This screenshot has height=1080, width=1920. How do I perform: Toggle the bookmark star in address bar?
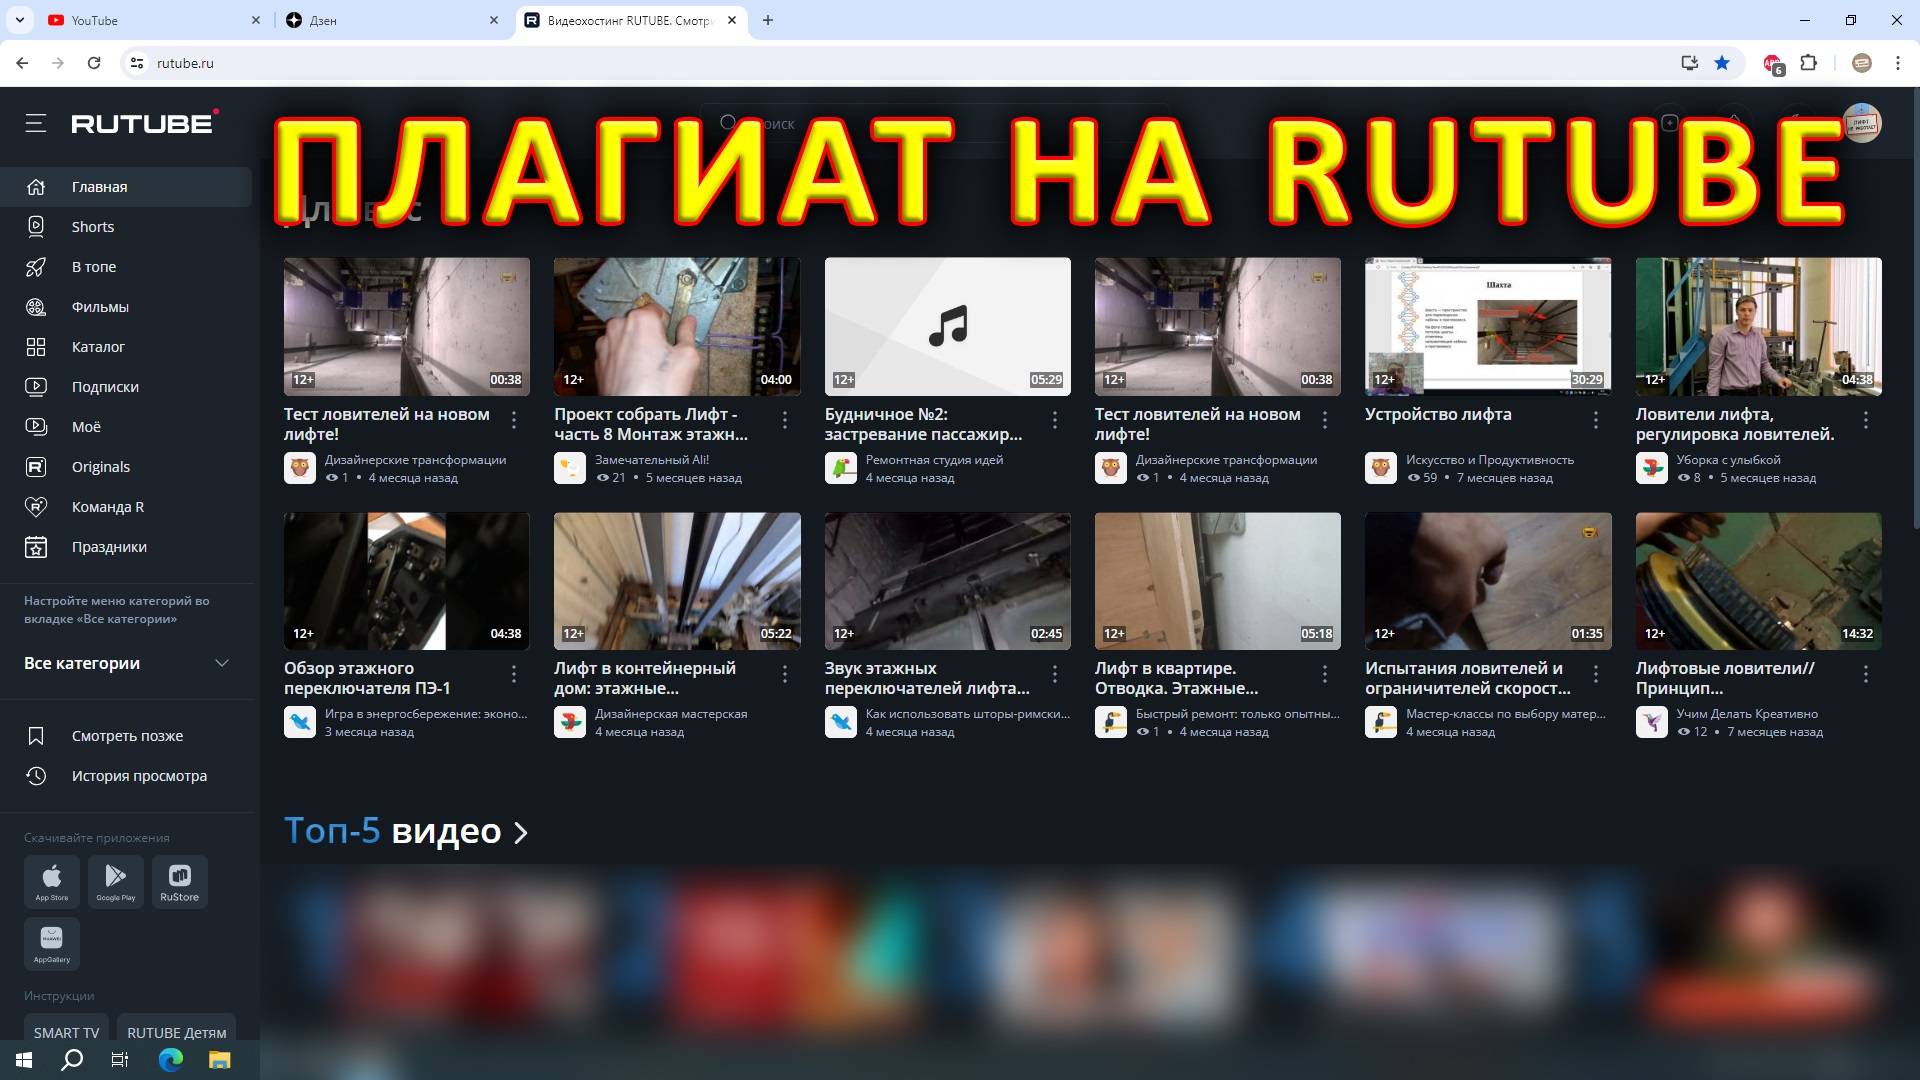coord(1722,63)
